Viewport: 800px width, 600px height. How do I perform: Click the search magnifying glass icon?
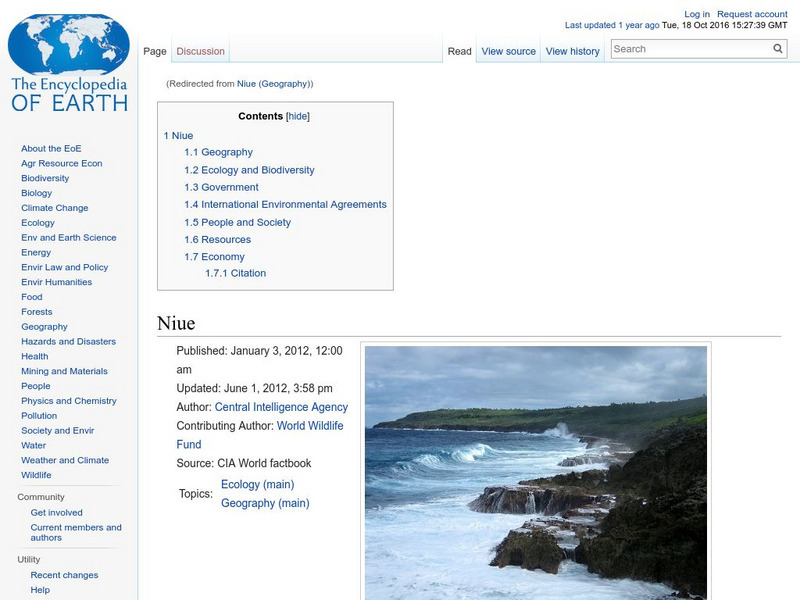point(777,47)
